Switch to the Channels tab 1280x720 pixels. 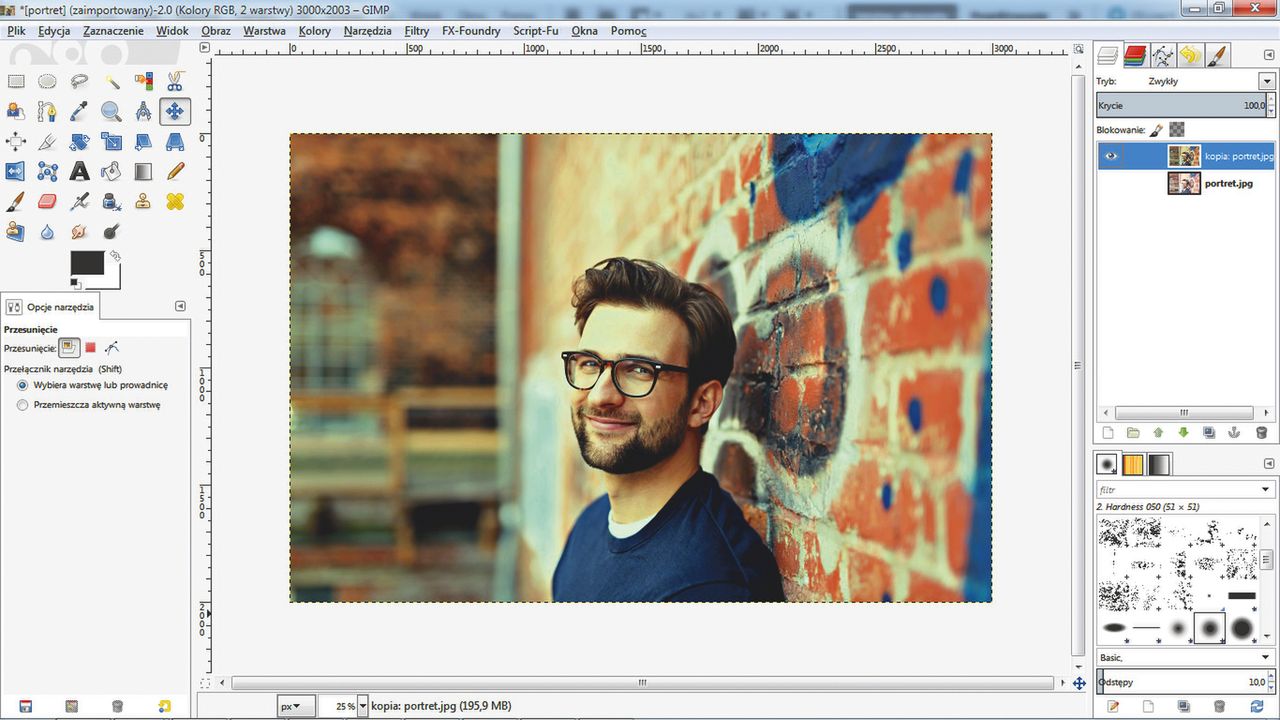1135,56
